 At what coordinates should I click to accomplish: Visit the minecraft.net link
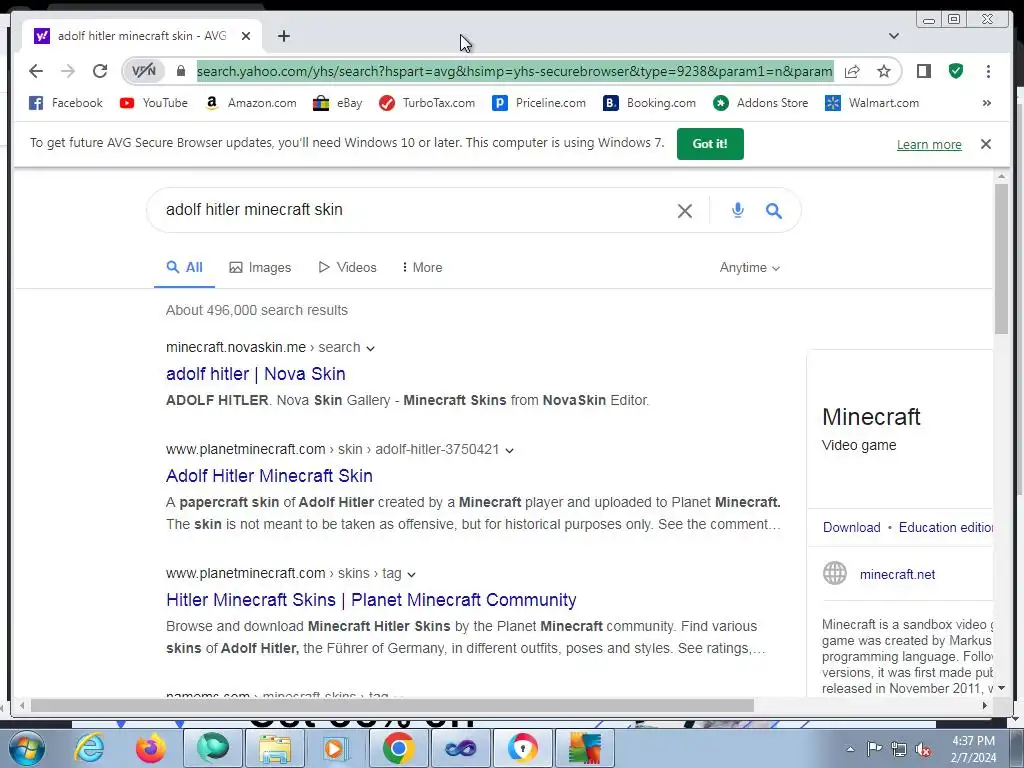(897, 575)
